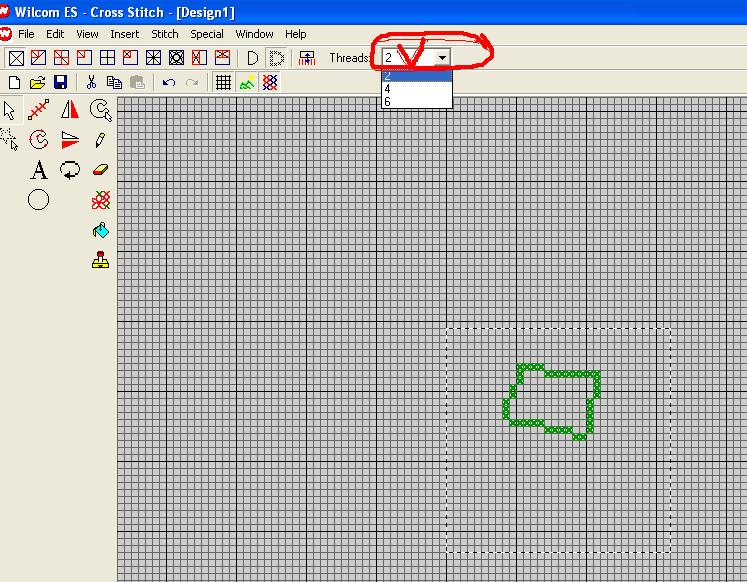Mirror selection horizontally with flip icon
The image size is (747, 582).
(x=70, y=109)
